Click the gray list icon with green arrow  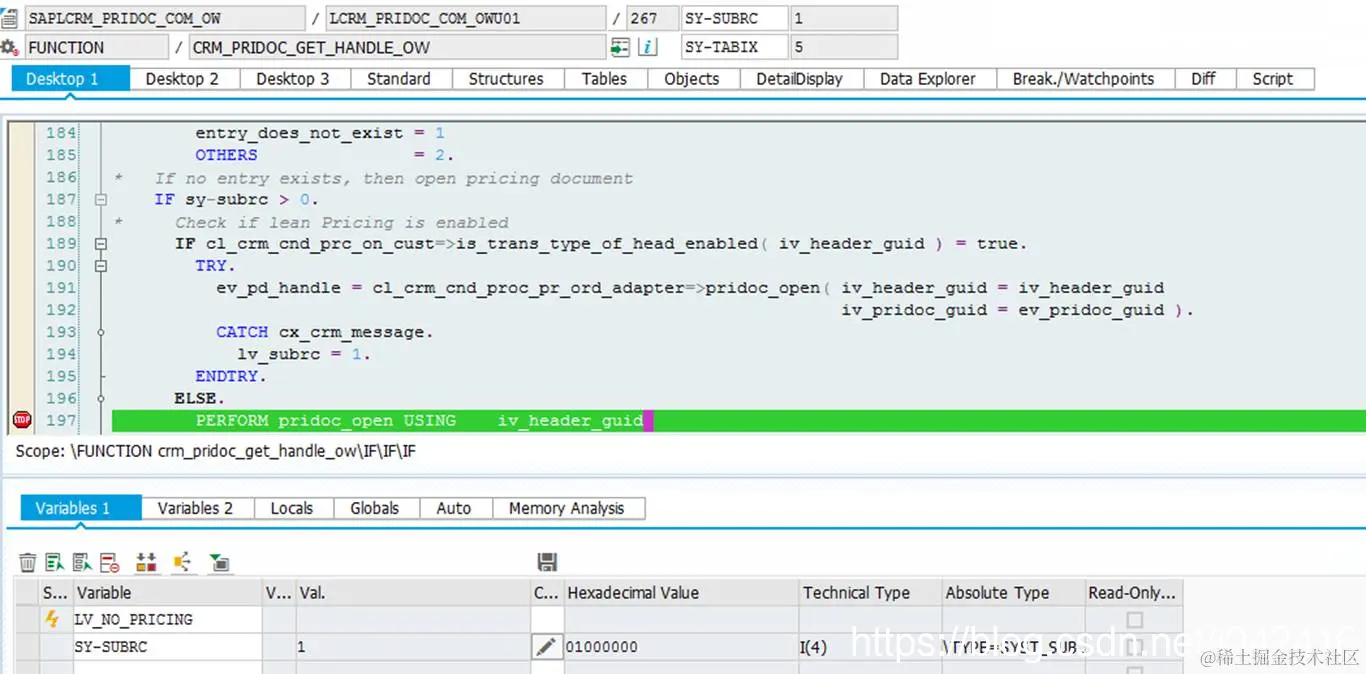coord(82,563)
